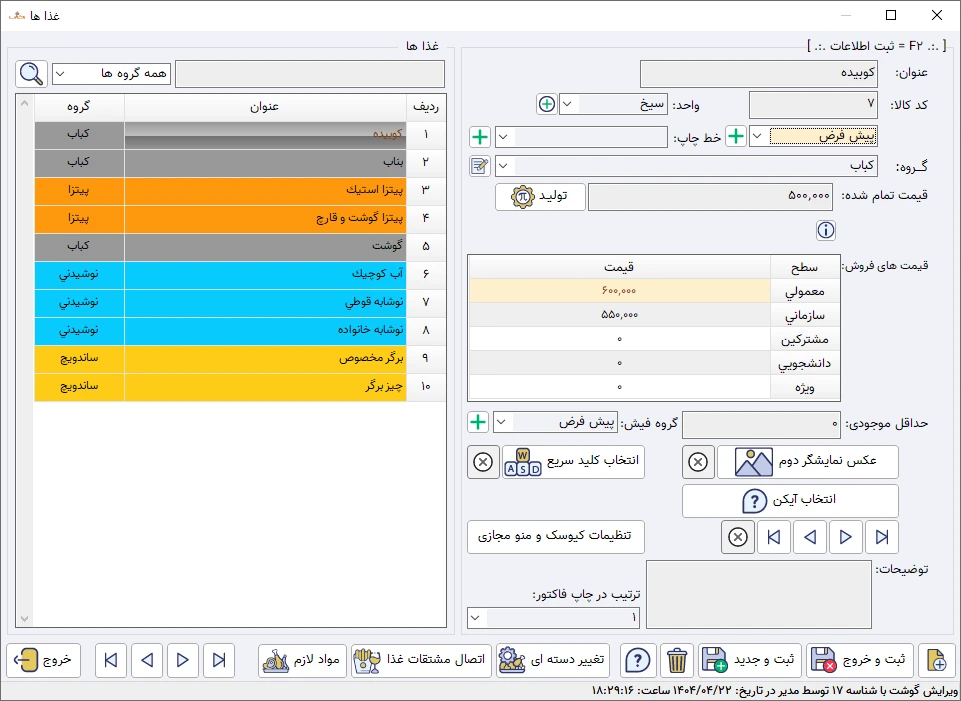
Task: Go to first icon in icon picker
Action: (774, 537)
